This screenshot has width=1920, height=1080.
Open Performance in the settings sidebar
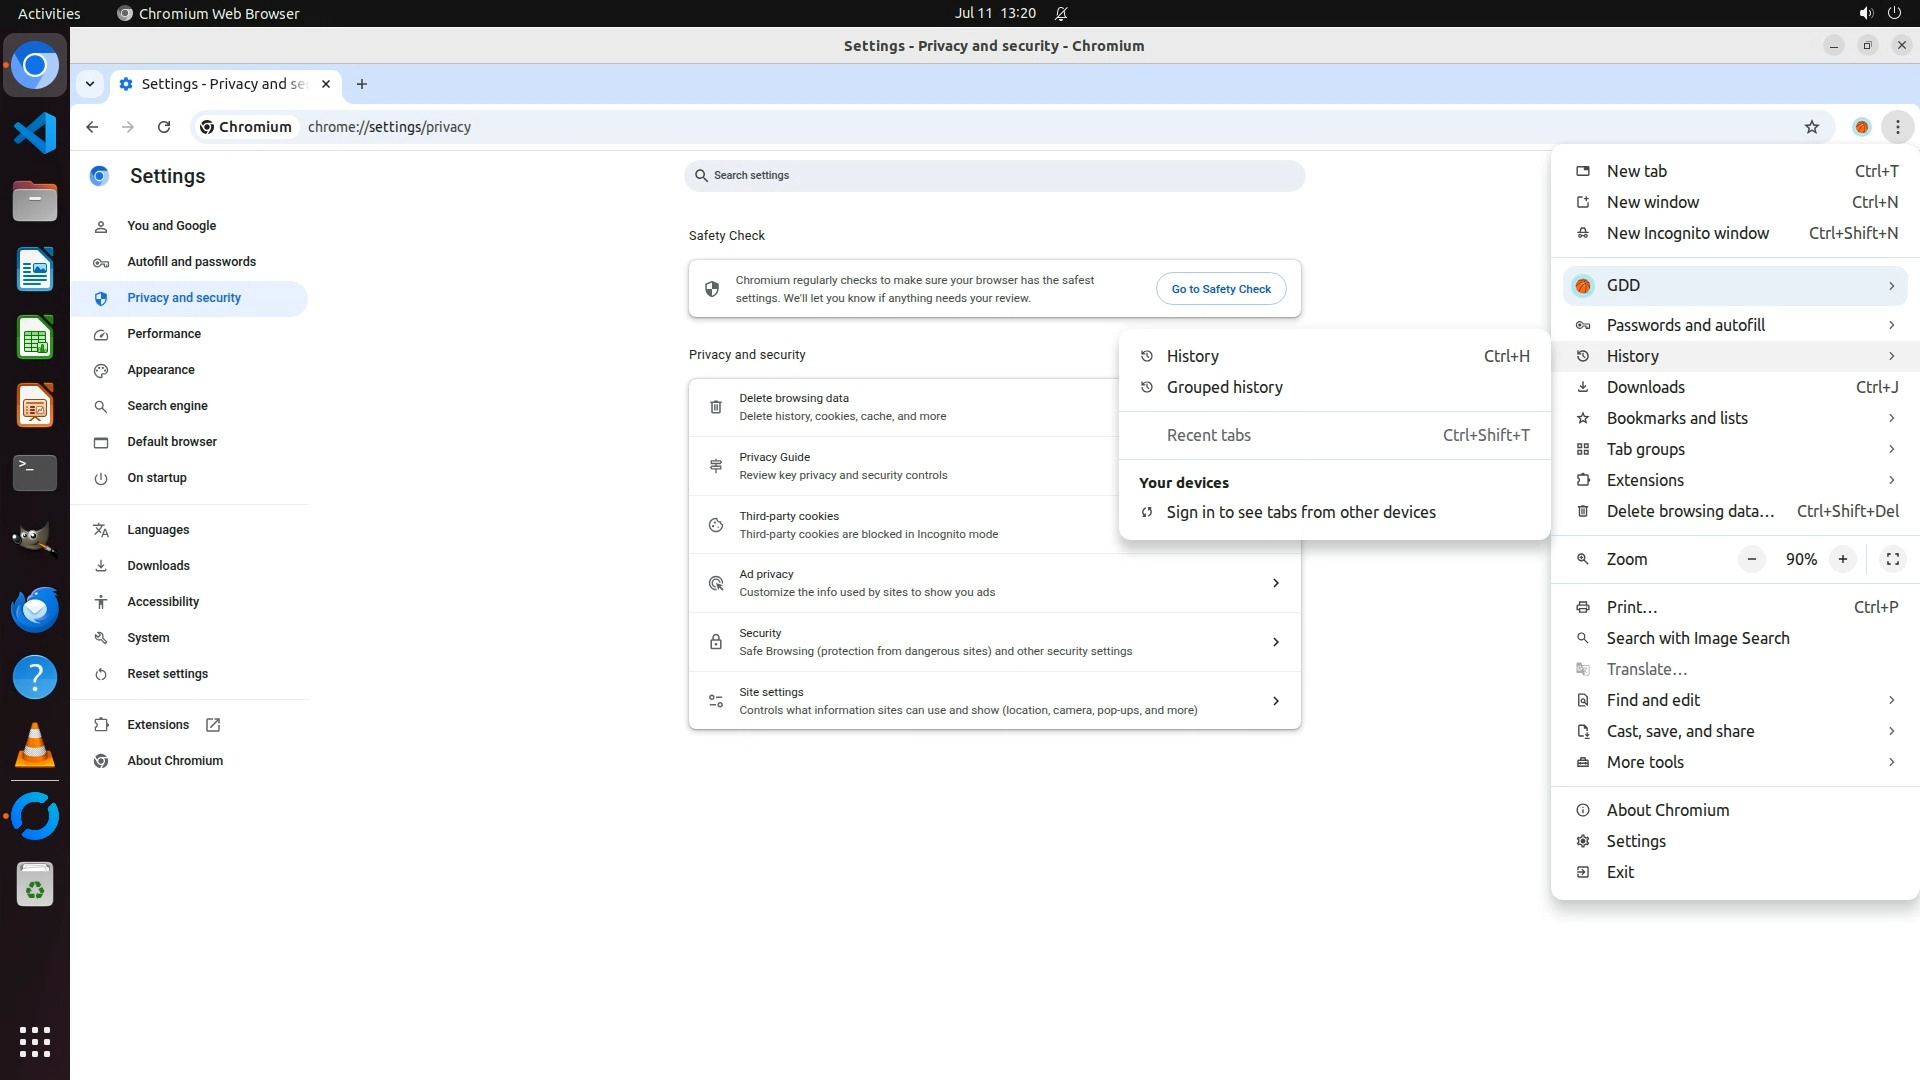(x=164, y=334)
